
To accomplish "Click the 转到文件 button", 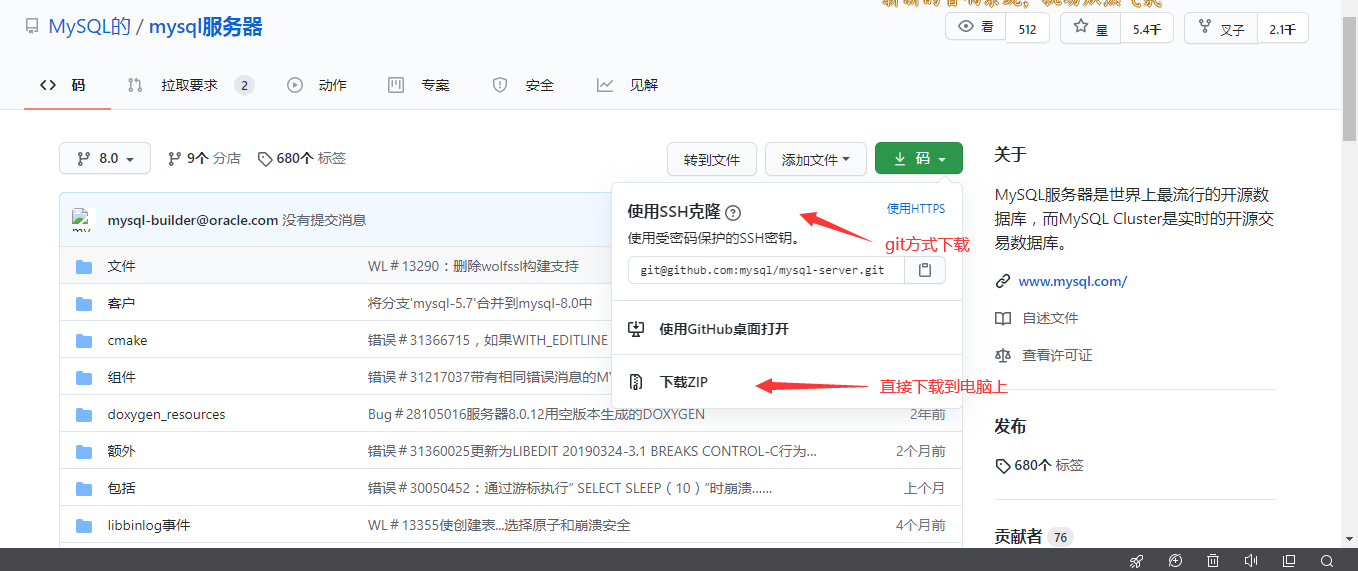I will point(712,159).
